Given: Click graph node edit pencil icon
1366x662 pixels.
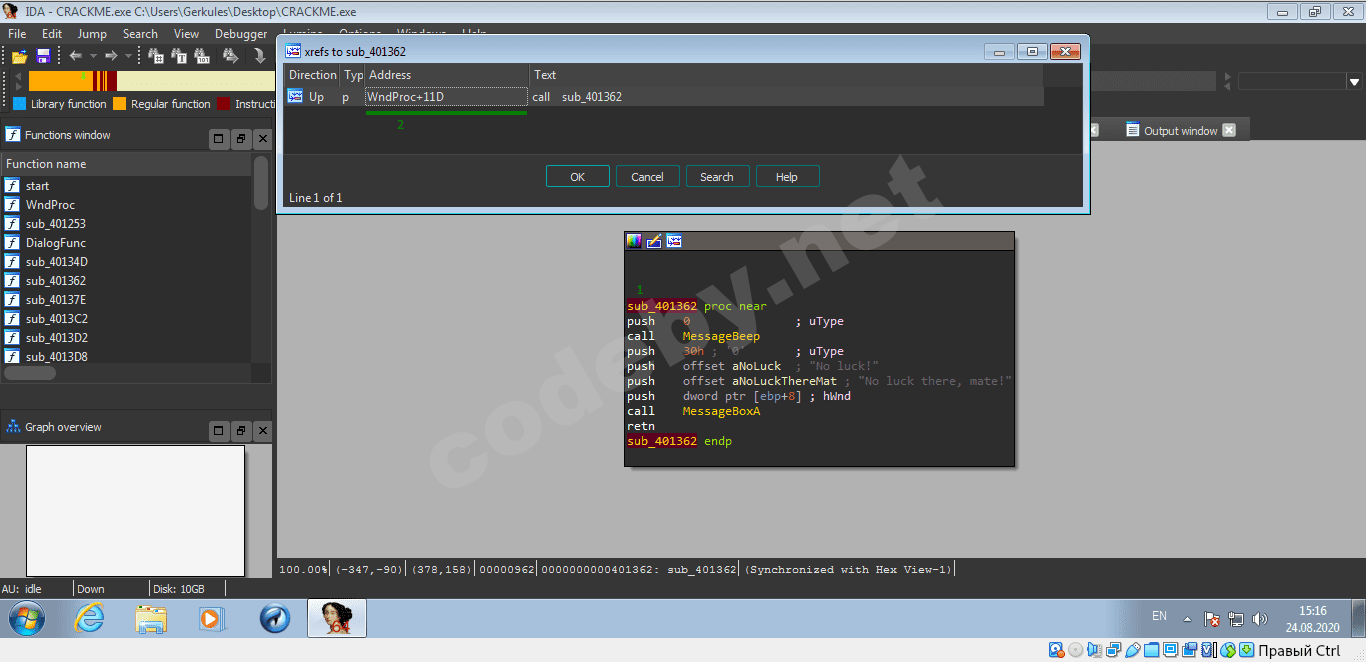Looking at the screenshot, I should point(654,241).
